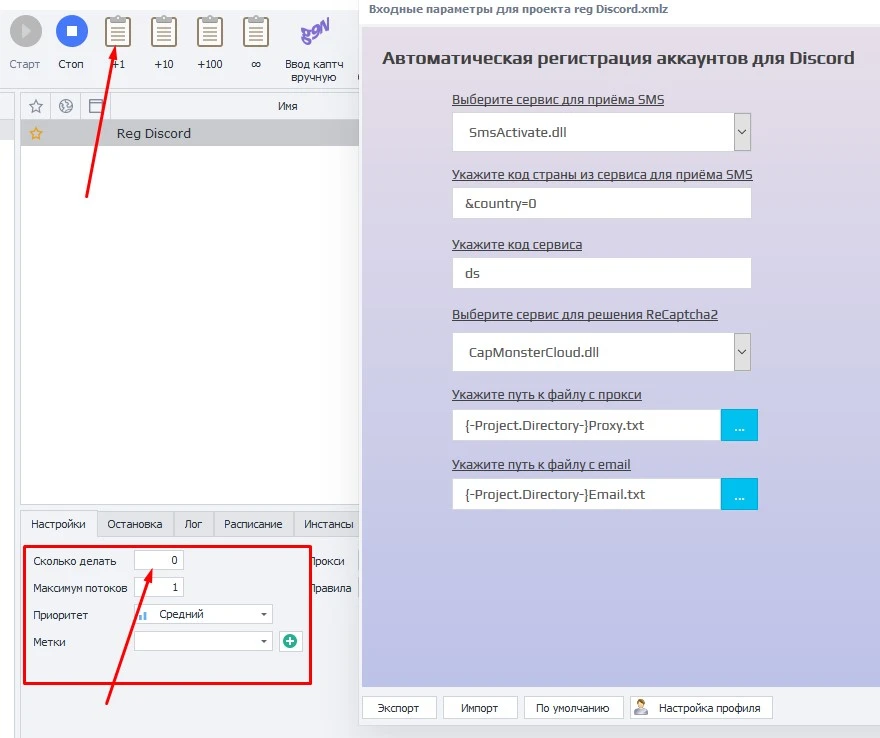Add ten attempts with +10 icon
This screenshot has width=880, height=738.
click(164, 31)
